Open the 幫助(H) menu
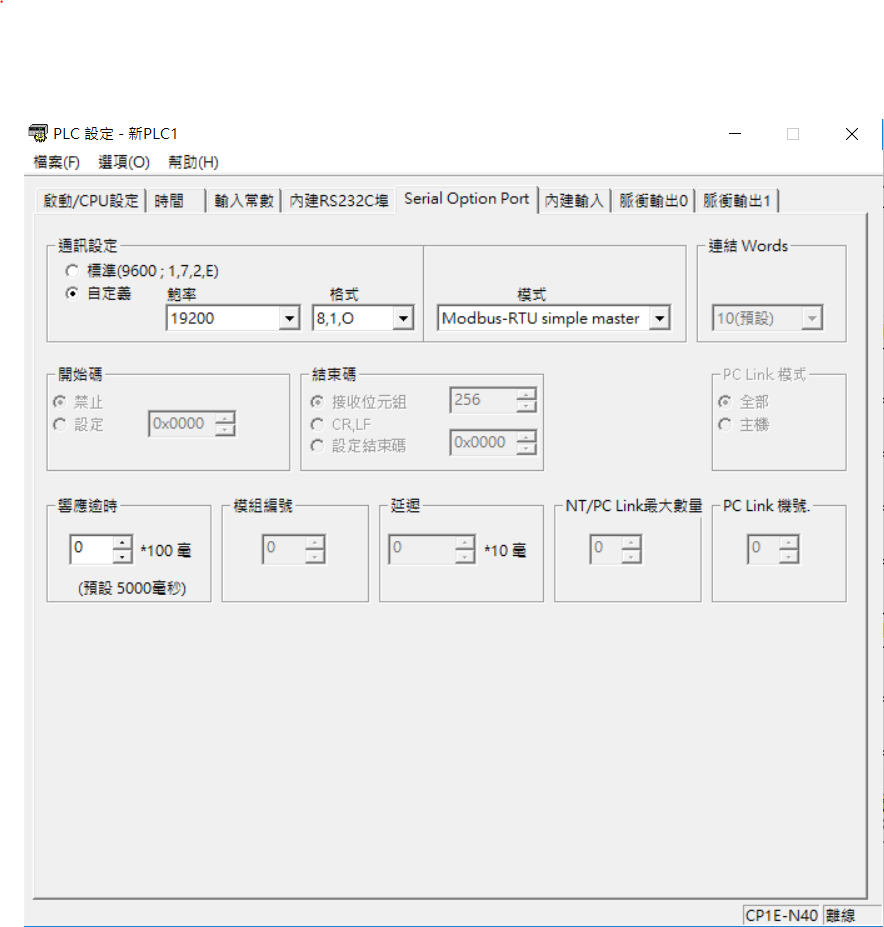 click(193, 162)
